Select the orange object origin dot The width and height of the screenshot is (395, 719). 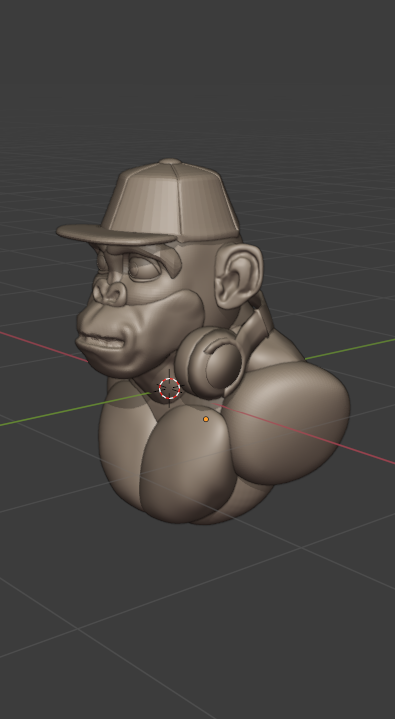pyautogui.click(x=206, y=419)
